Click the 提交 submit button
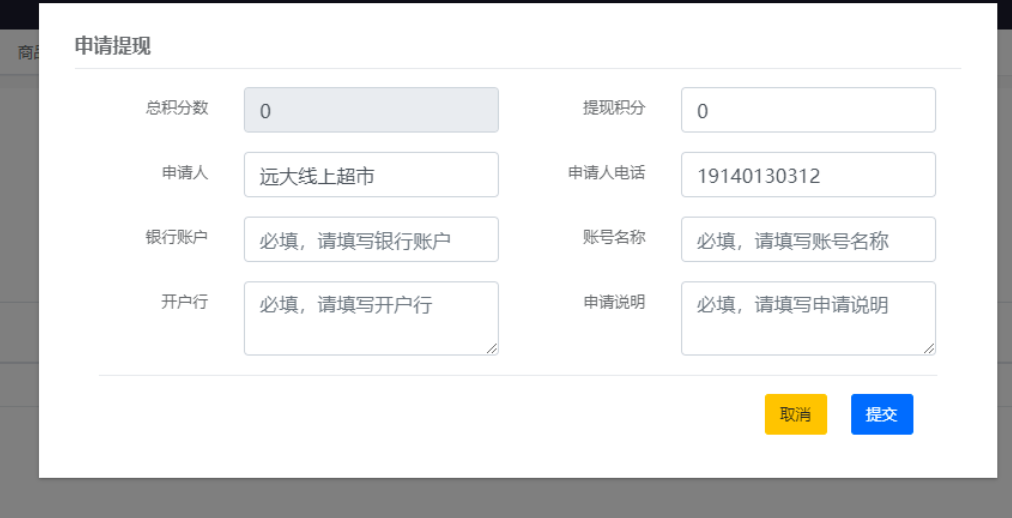Screen dimensions: 1012x518 [x=881, y=414]
